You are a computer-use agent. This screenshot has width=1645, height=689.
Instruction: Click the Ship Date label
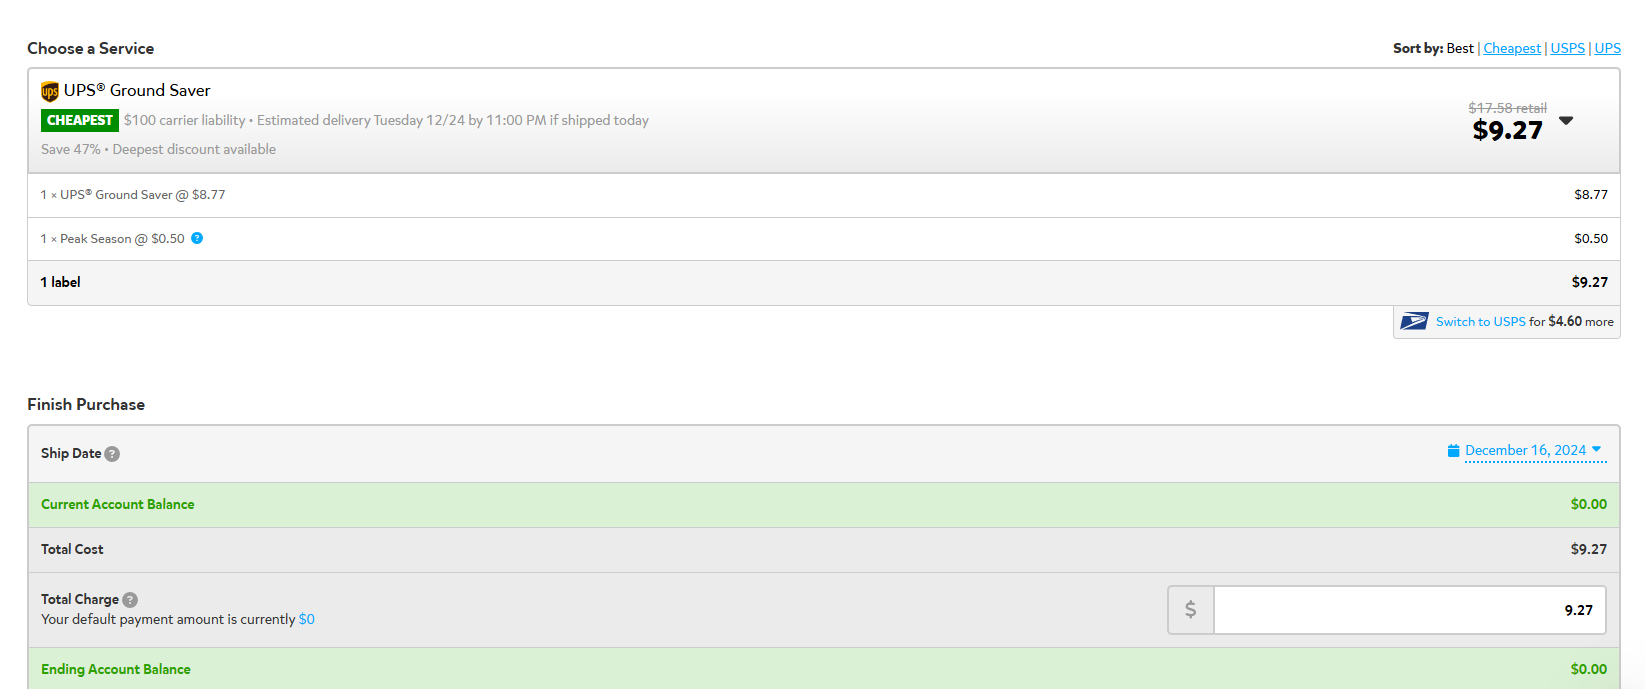pyautogui.click(x=71, y=453)
